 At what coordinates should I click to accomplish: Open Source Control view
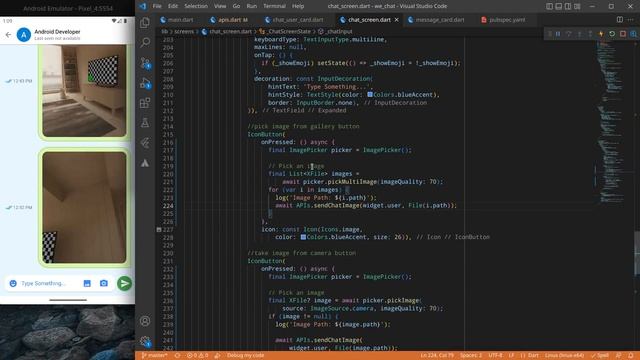145,62
